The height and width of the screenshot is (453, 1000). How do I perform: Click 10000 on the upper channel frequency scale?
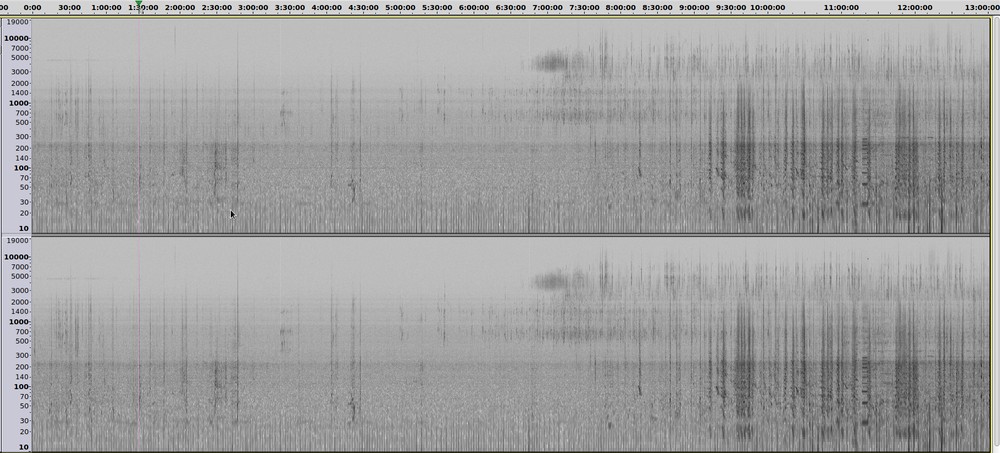[x=17, y=39]
